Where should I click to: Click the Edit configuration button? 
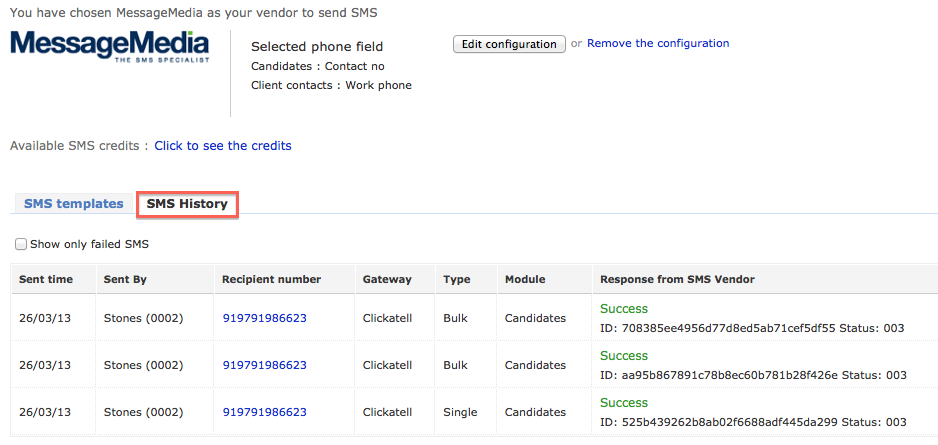click(x=509, y=44)
